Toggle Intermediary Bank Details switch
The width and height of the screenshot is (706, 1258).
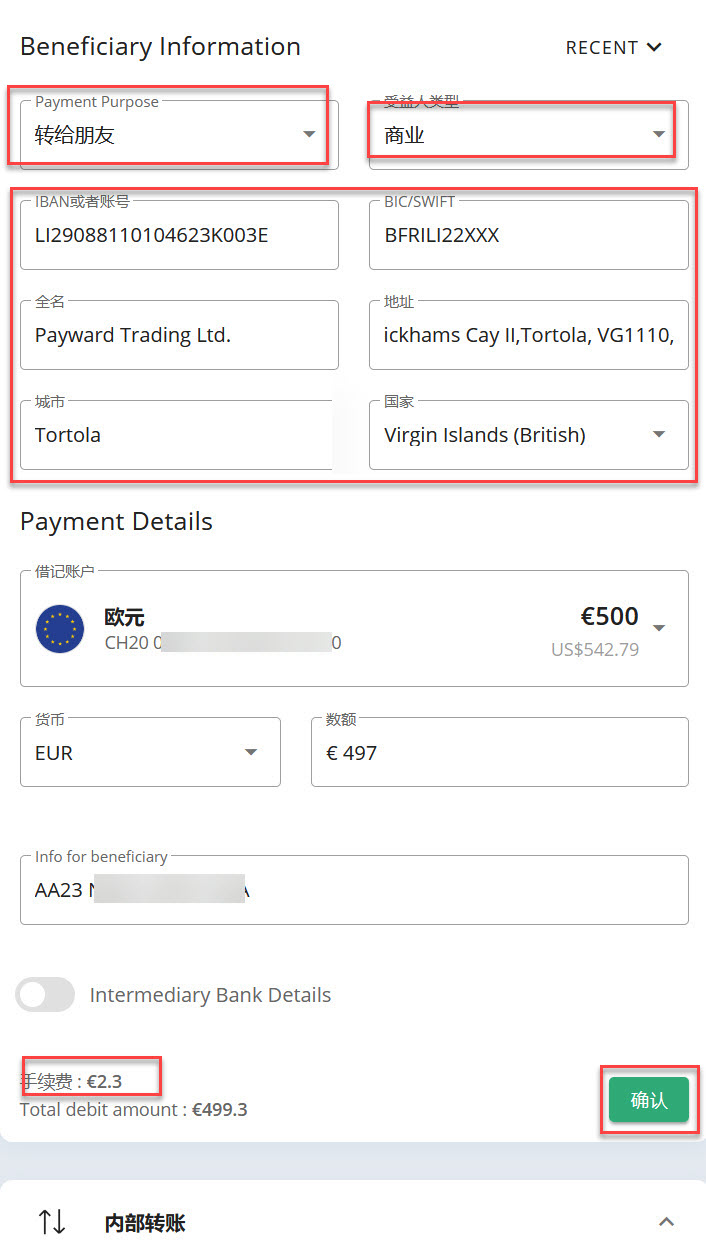(x=45, y=995)
